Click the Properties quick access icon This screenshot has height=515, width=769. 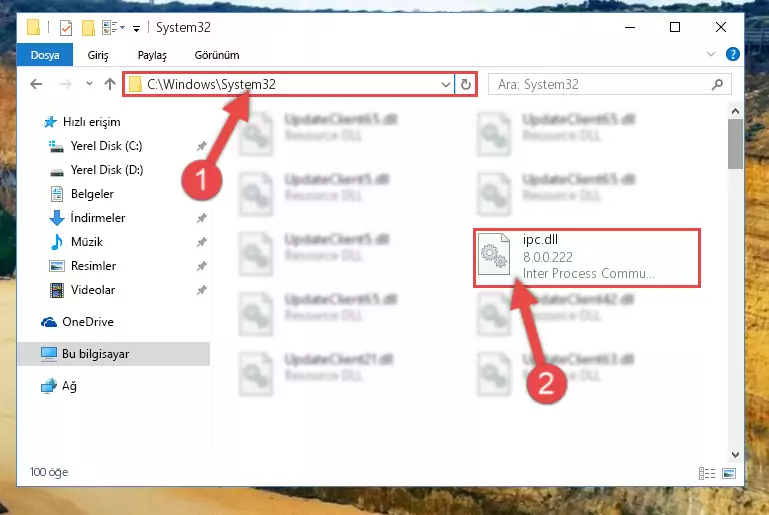(x=66, y=27)
